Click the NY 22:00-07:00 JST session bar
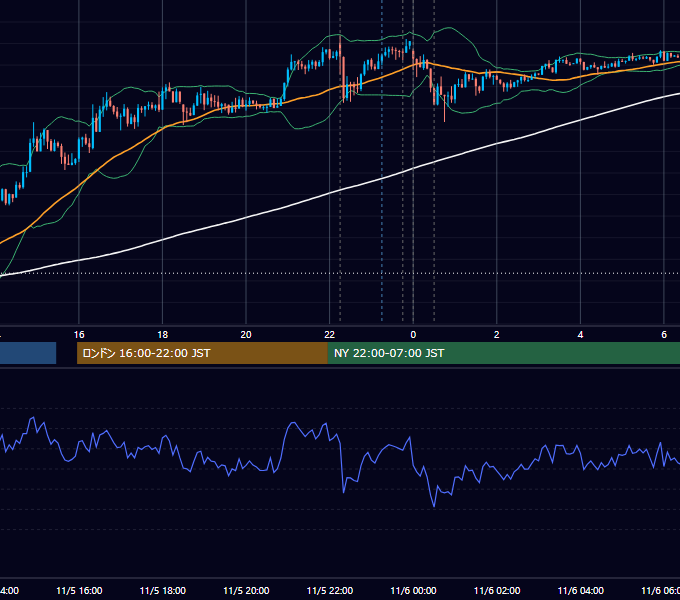Image resolution: width=680 pixels, height=600 pixels. [503, 353]
